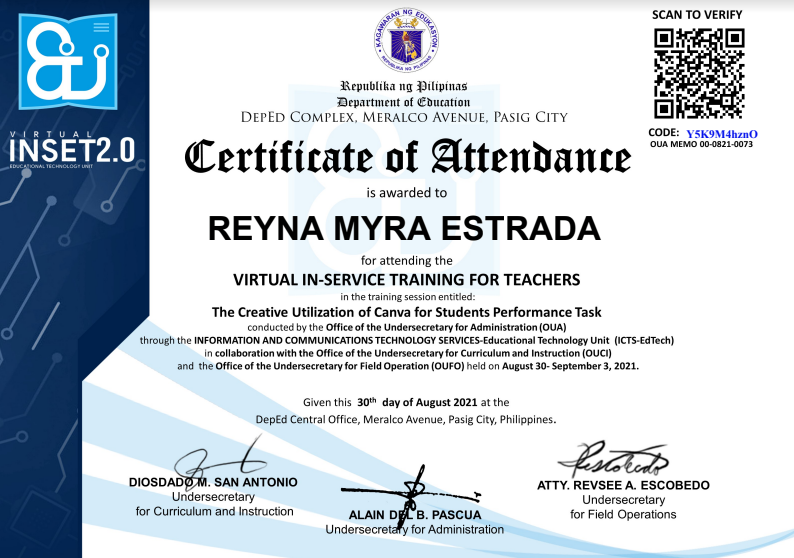Click the name 'ATTY. REVSEE A. ESCOBEDO'
The height and width of the screenshot is (558, 794).
point(623,485)
